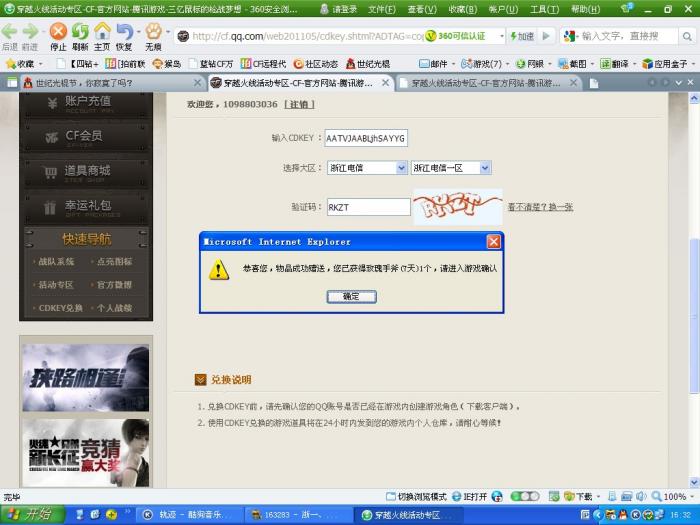Expand the address bar dropdown arrow
This screenshot has height=525, width=700.
click(x=502, y=36)
